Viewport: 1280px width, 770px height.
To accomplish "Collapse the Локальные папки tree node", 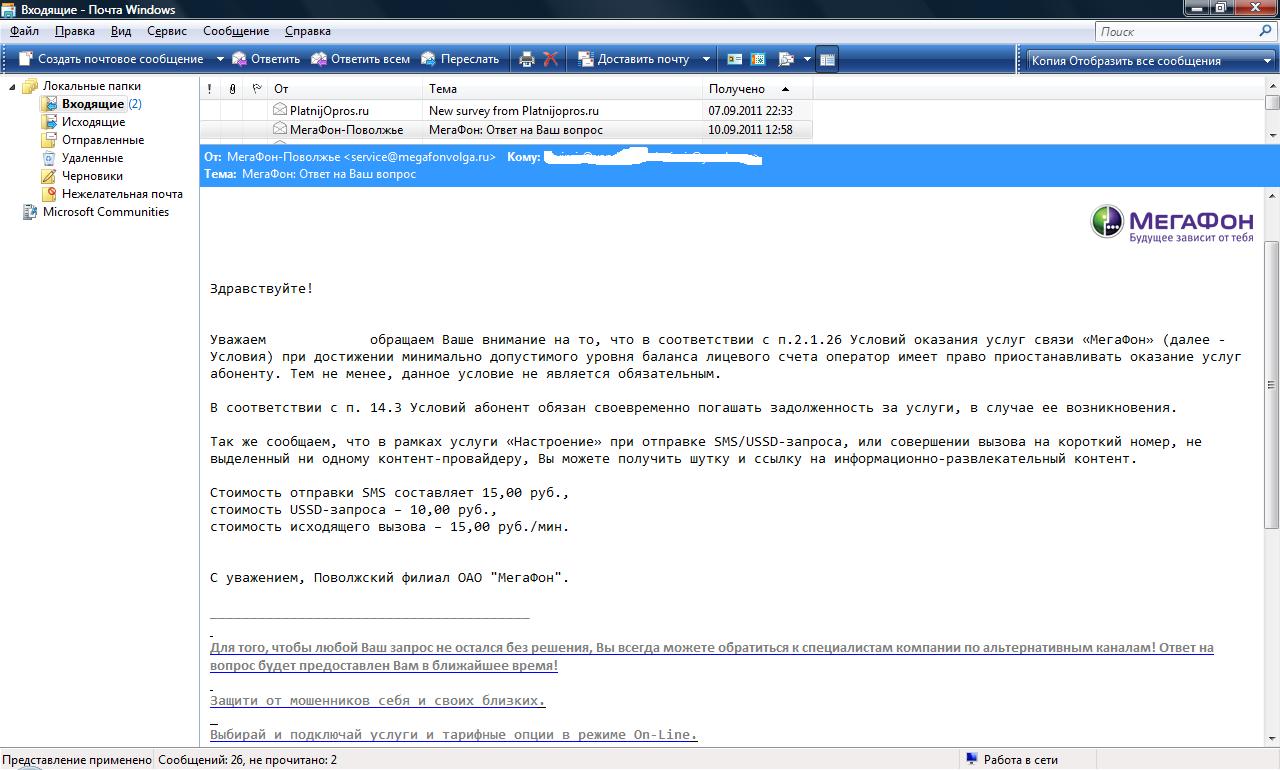I will click(13, 86).
